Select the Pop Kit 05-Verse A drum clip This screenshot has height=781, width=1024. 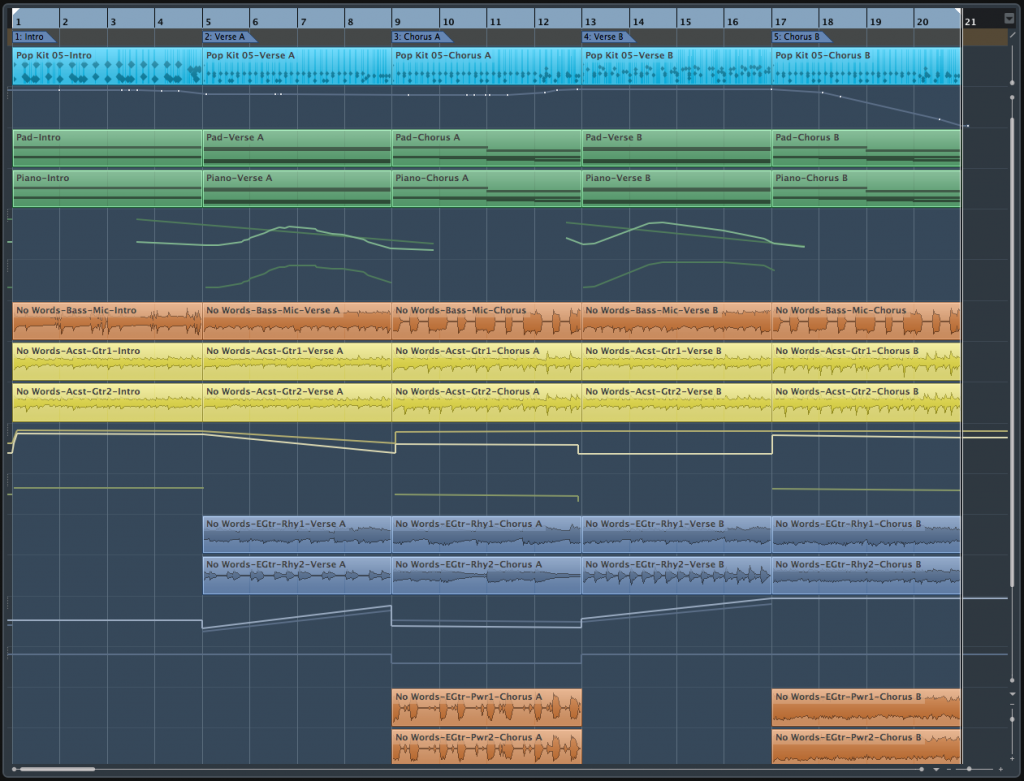(297, 65)
